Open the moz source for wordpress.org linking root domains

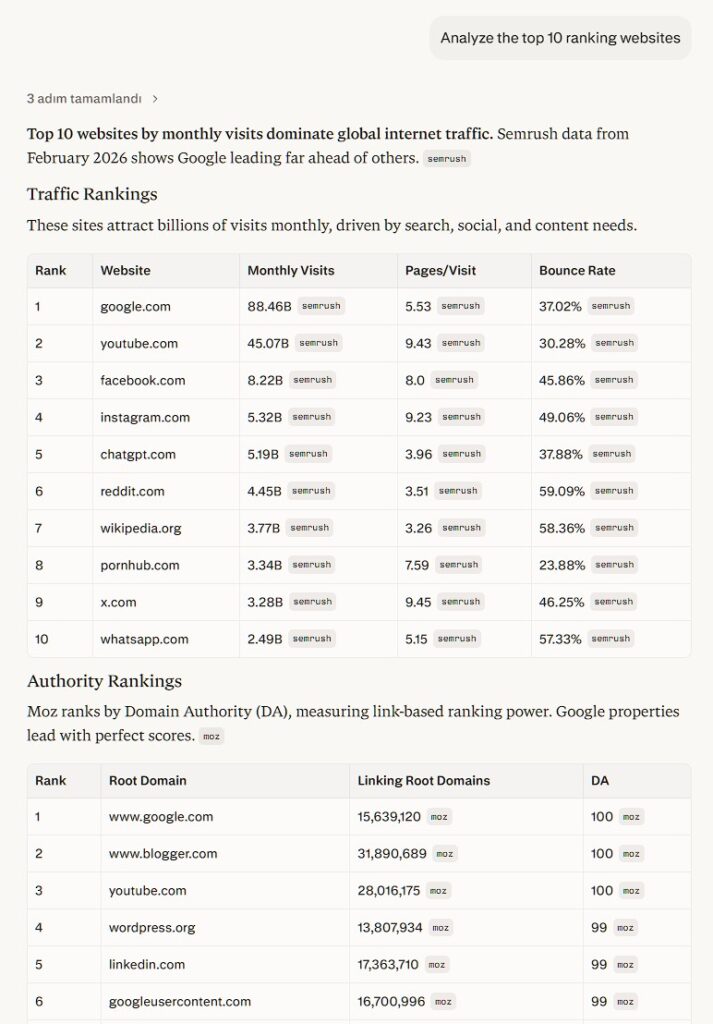click(441, 927)
